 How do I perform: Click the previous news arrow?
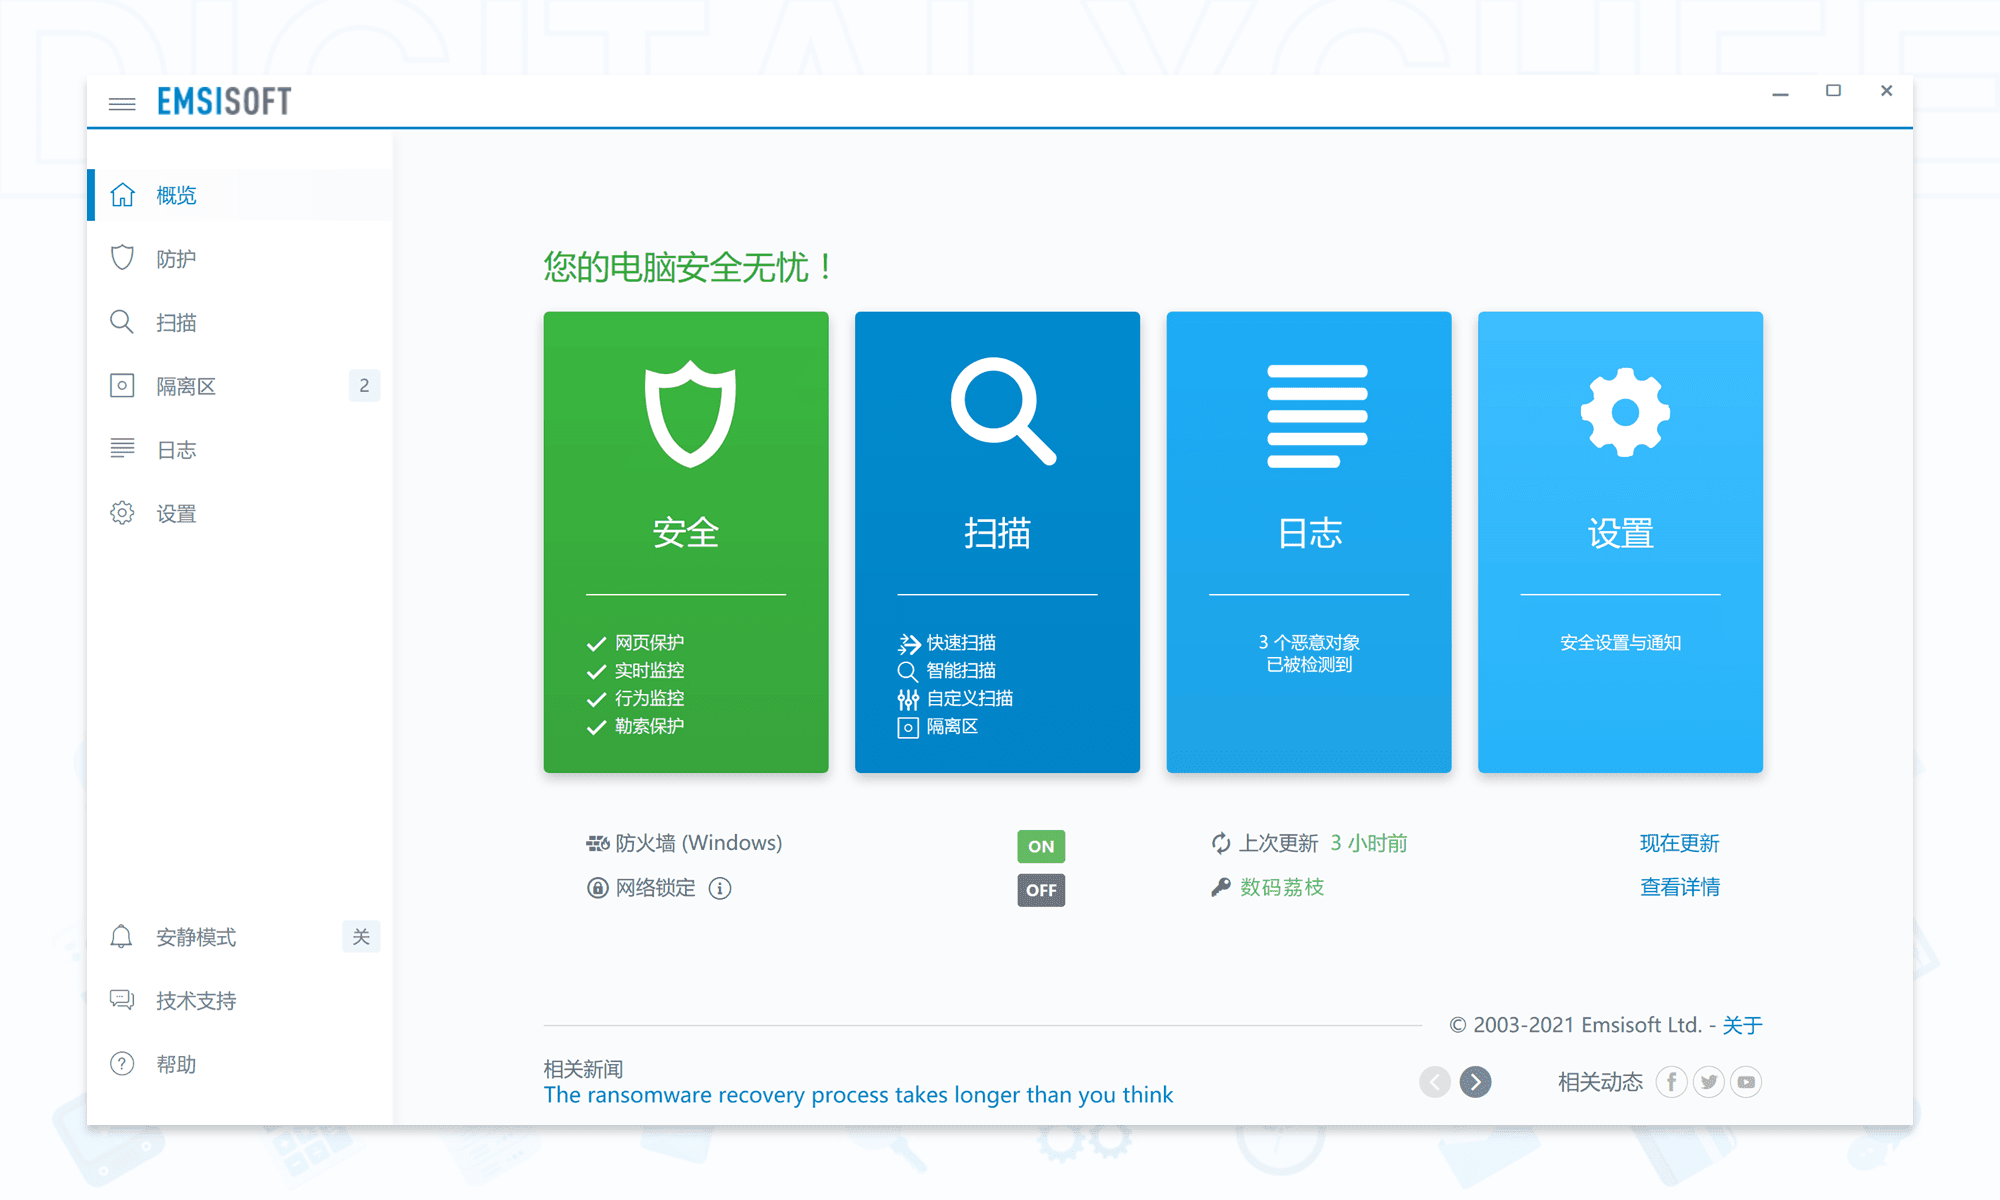[1436, 1081]
